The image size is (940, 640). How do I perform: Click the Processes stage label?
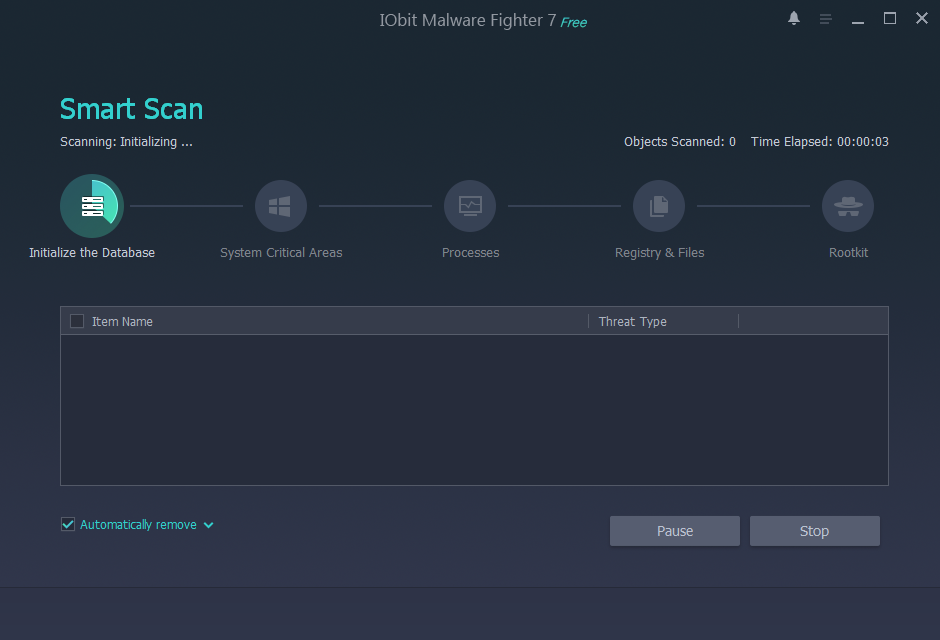pyautogui.click(x=471, y=253)
